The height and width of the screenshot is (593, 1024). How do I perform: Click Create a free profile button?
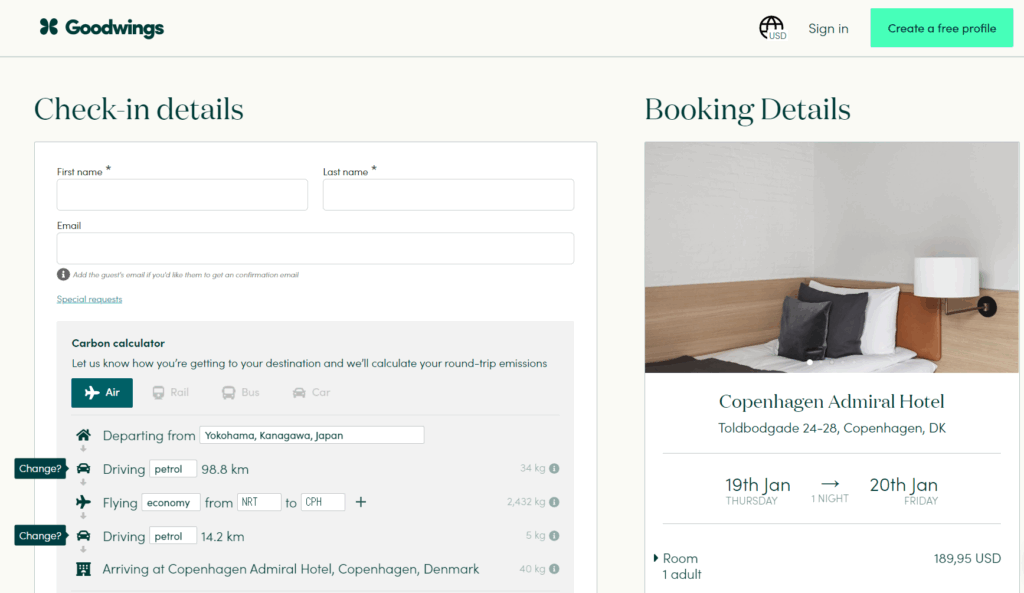pos(942,28)
